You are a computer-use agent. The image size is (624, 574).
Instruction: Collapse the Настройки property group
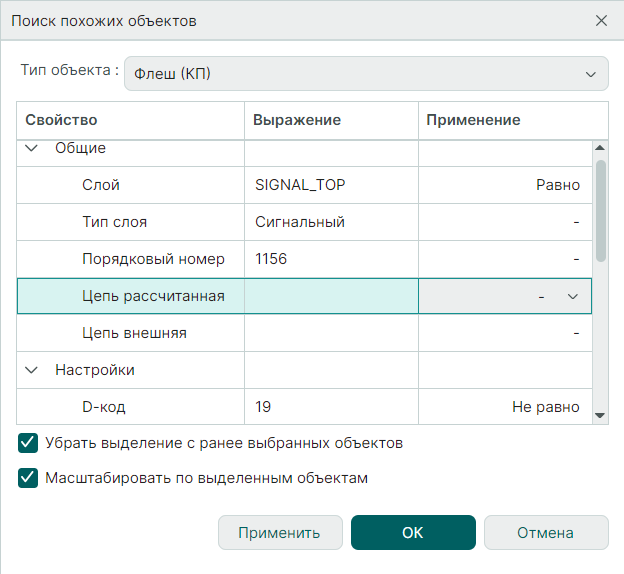31,370
